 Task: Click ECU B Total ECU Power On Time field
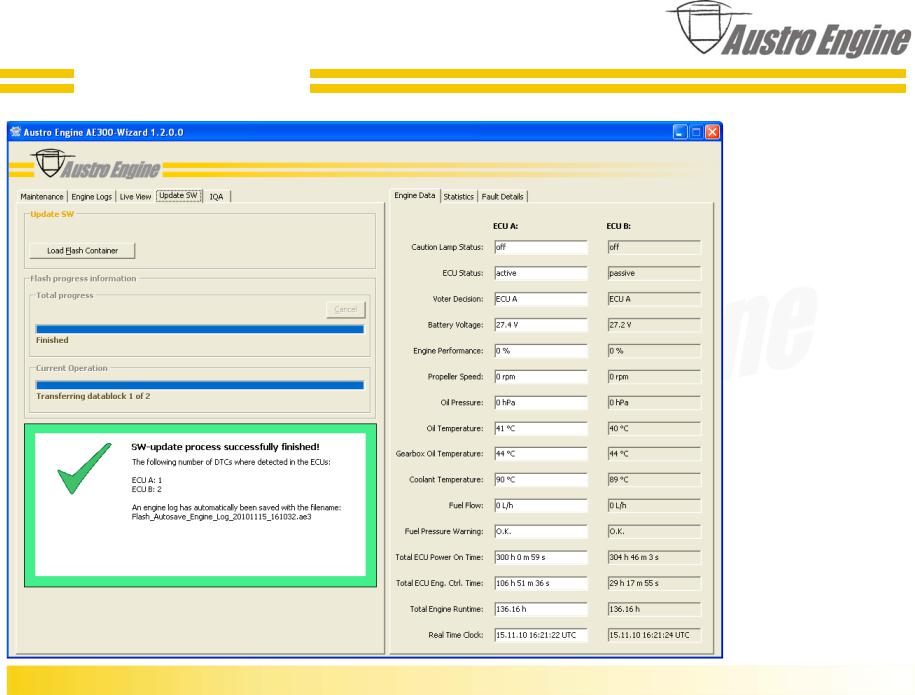coord(654,557)
